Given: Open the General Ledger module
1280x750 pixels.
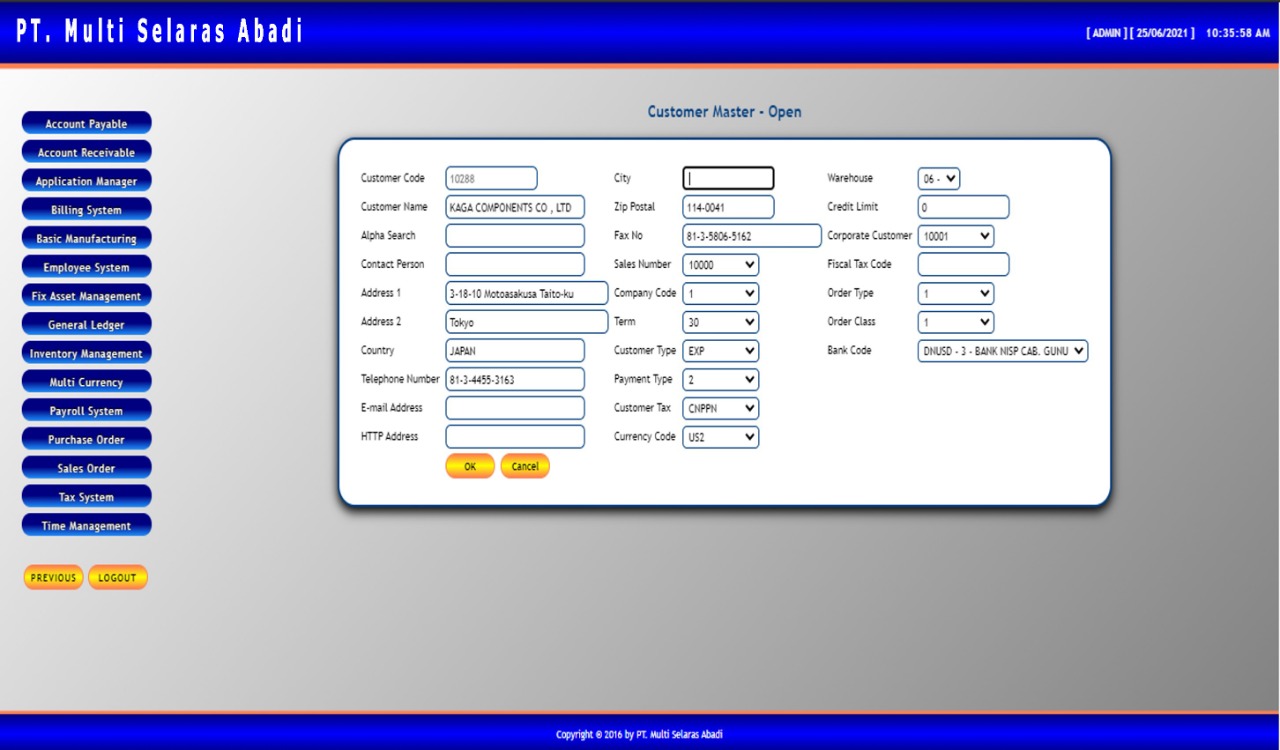Looking at the screenshot, I should pyautogui.click(x=86, y=325).
